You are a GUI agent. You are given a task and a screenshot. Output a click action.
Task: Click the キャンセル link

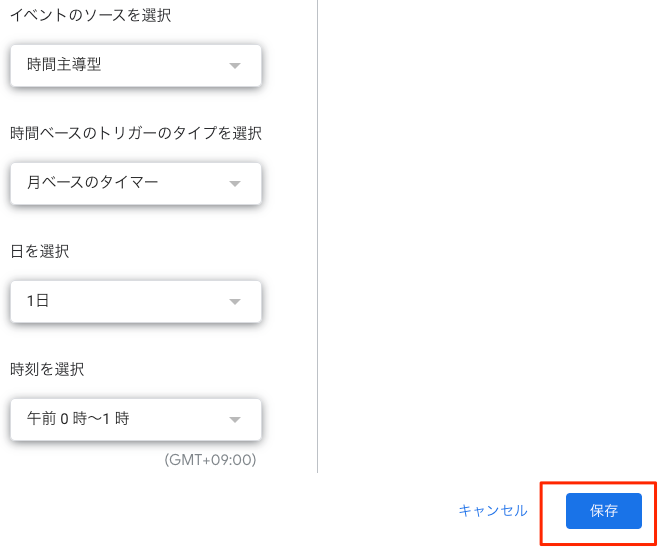pos(492,511)
